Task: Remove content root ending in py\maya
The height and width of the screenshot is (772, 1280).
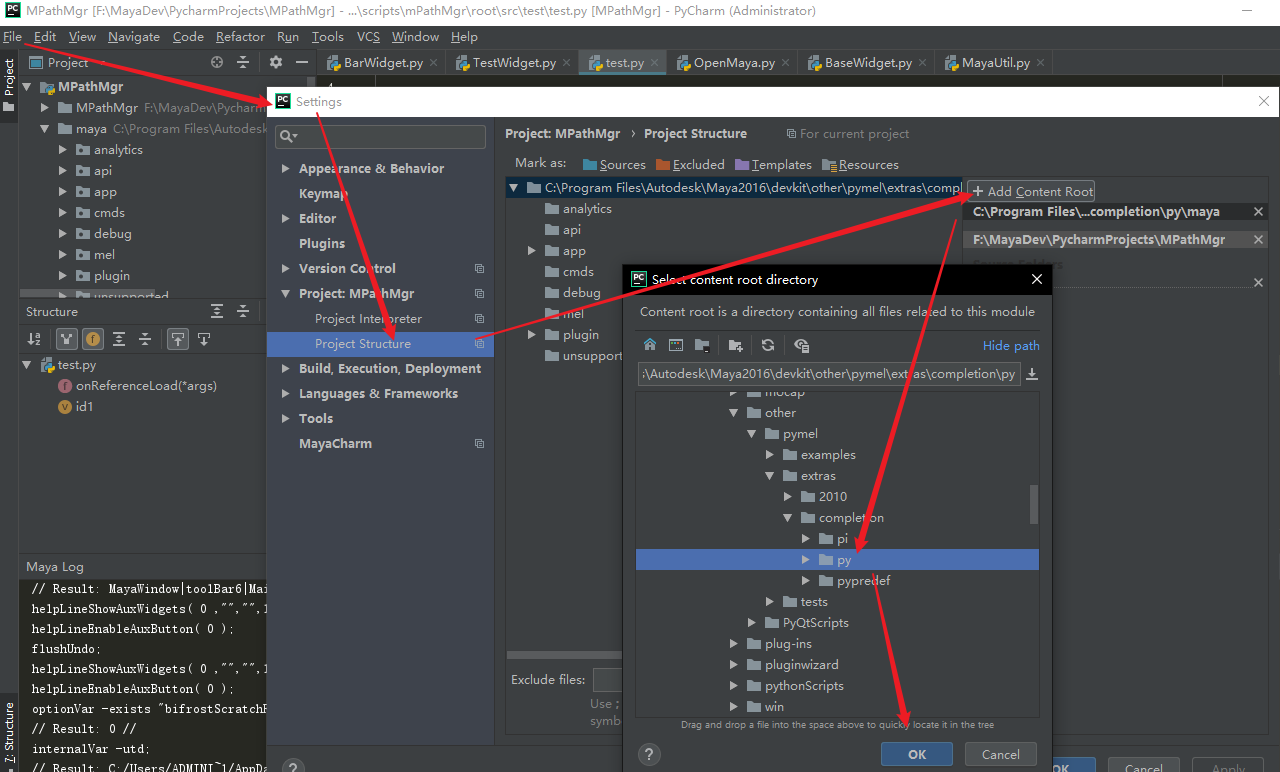Action: click(1258, 212)
